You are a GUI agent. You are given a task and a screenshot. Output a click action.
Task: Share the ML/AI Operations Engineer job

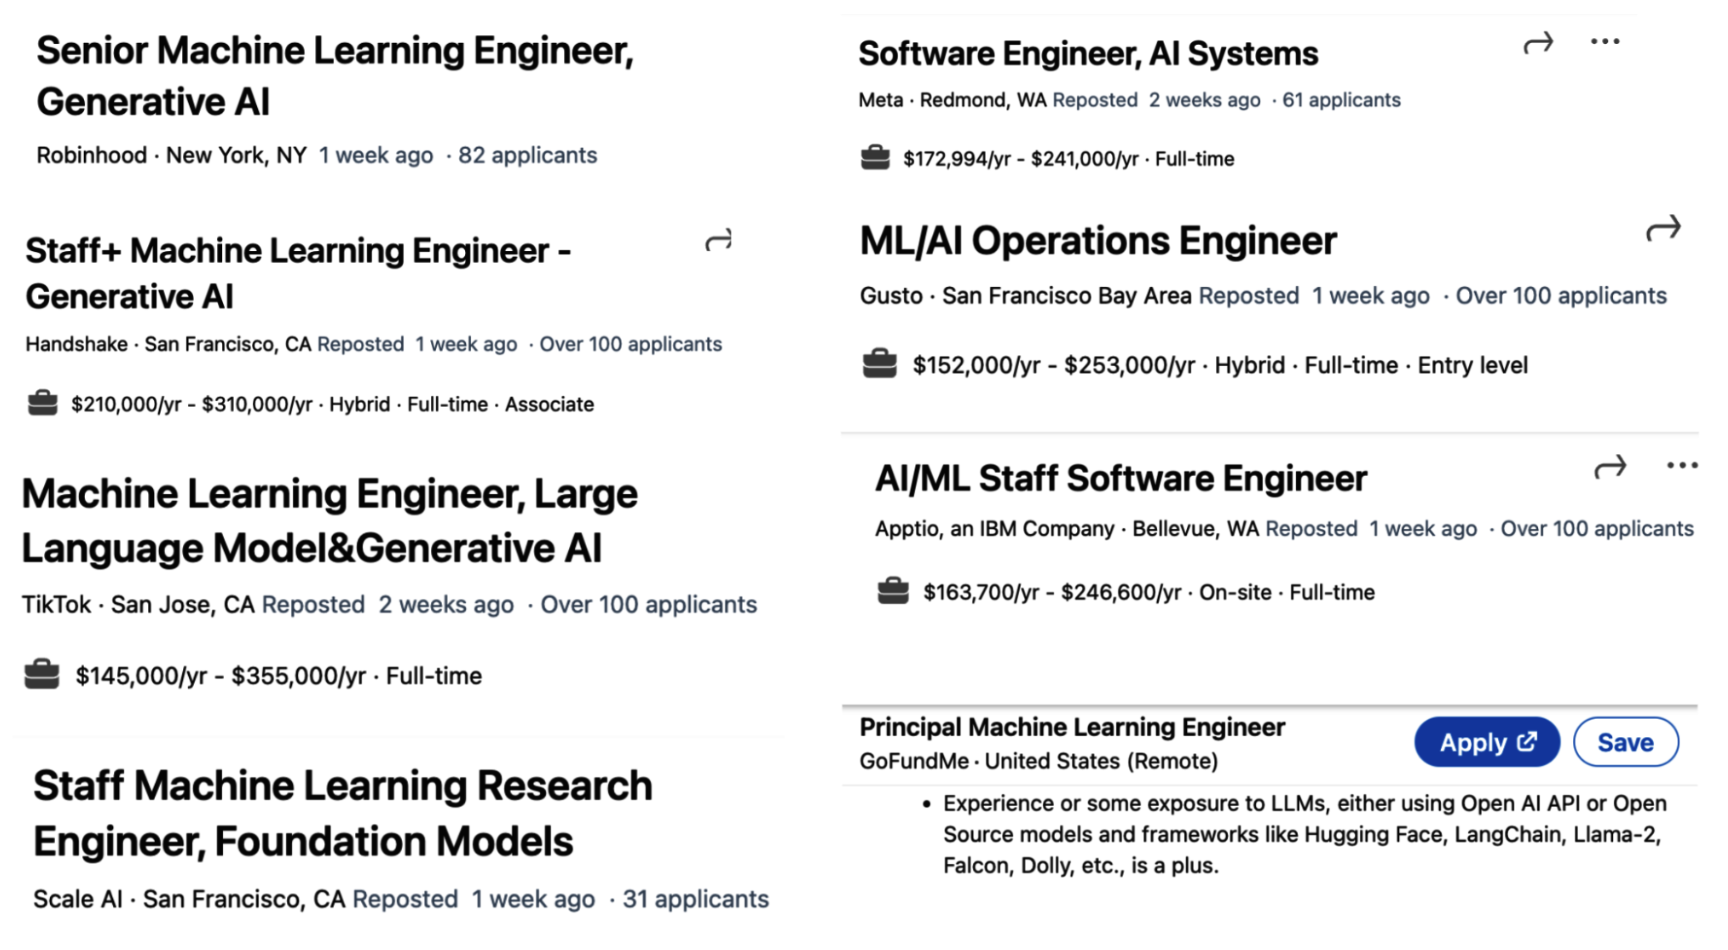pyautogui.click(x=1663, y=228)
